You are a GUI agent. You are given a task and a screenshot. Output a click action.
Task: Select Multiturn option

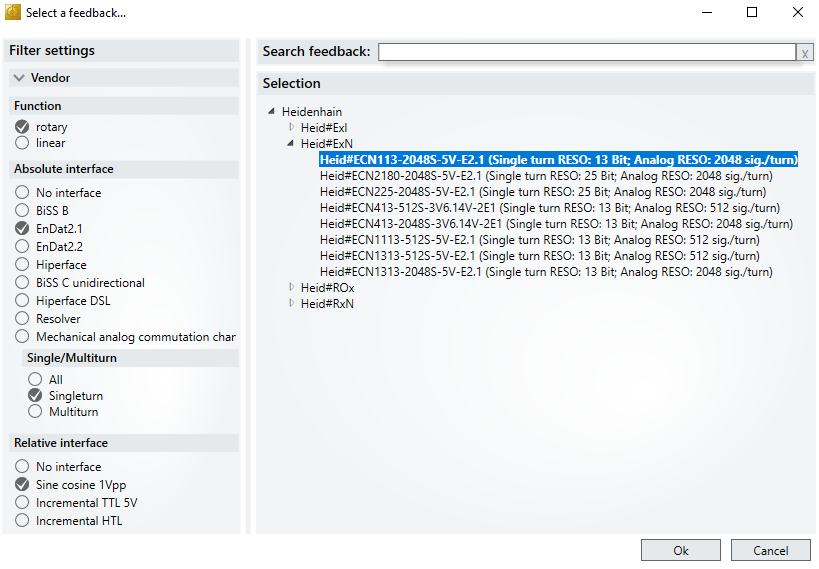36,411
